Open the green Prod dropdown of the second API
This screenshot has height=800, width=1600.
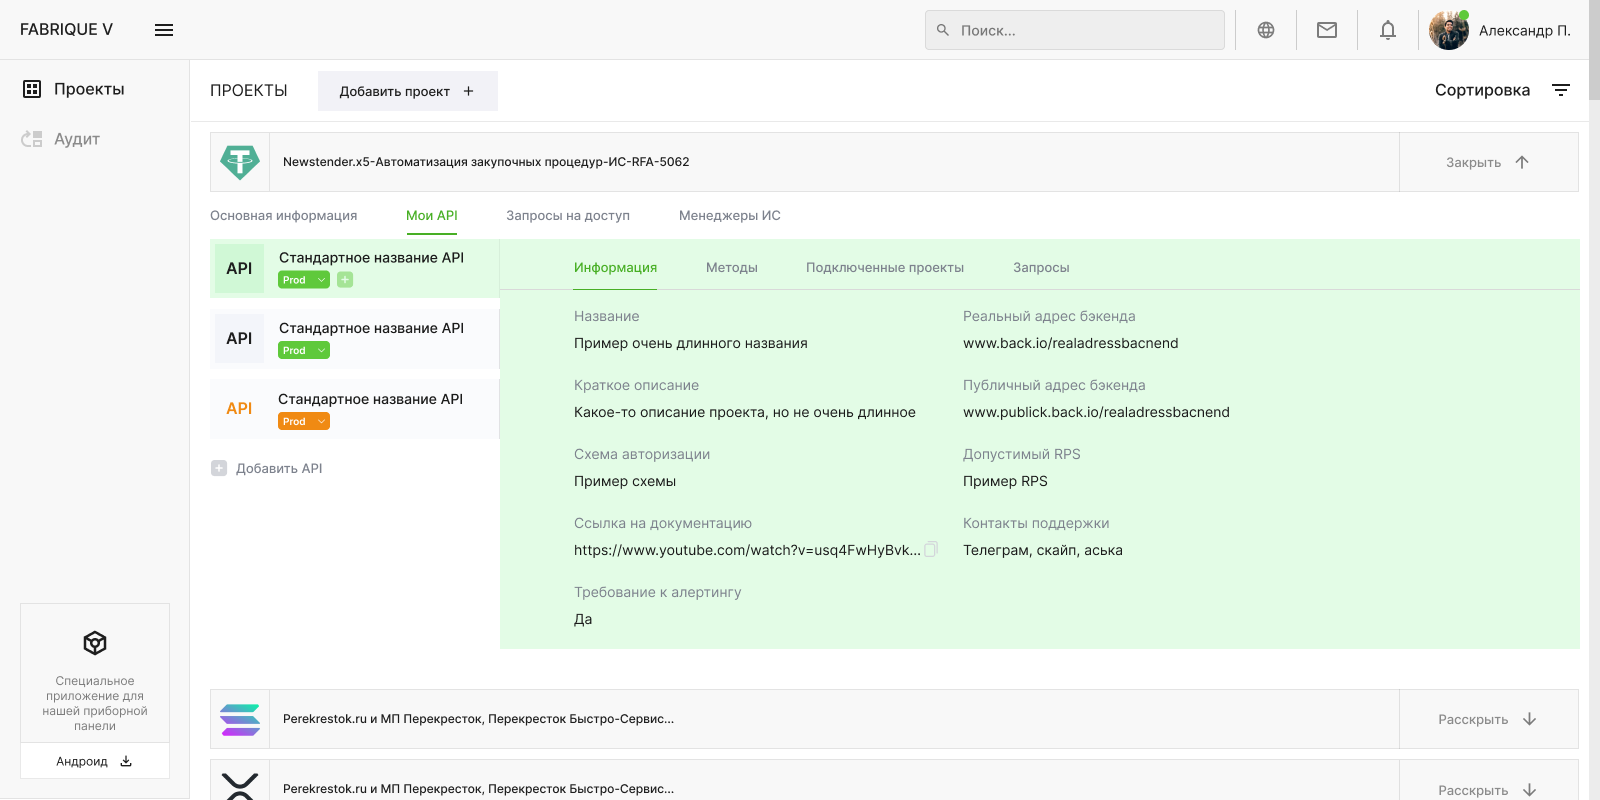pos(304,351)
